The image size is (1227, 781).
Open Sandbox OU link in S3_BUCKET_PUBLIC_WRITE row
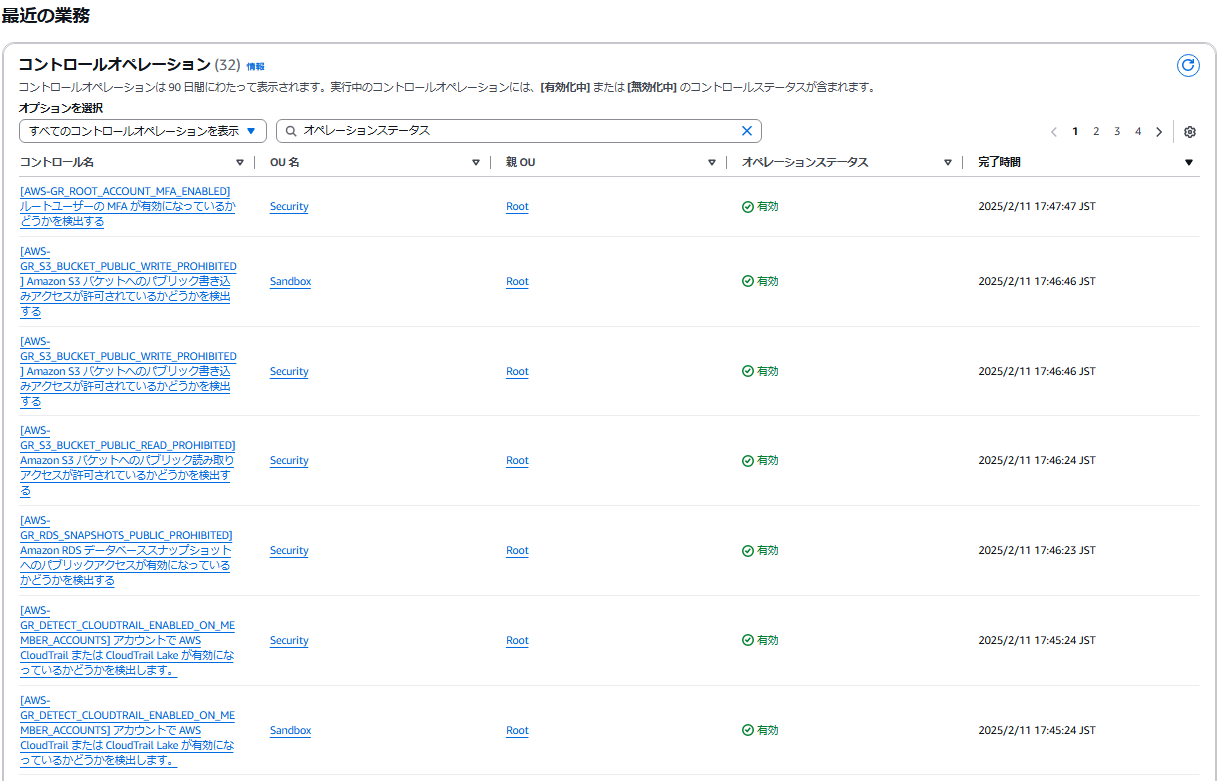[x=290, y=282]
